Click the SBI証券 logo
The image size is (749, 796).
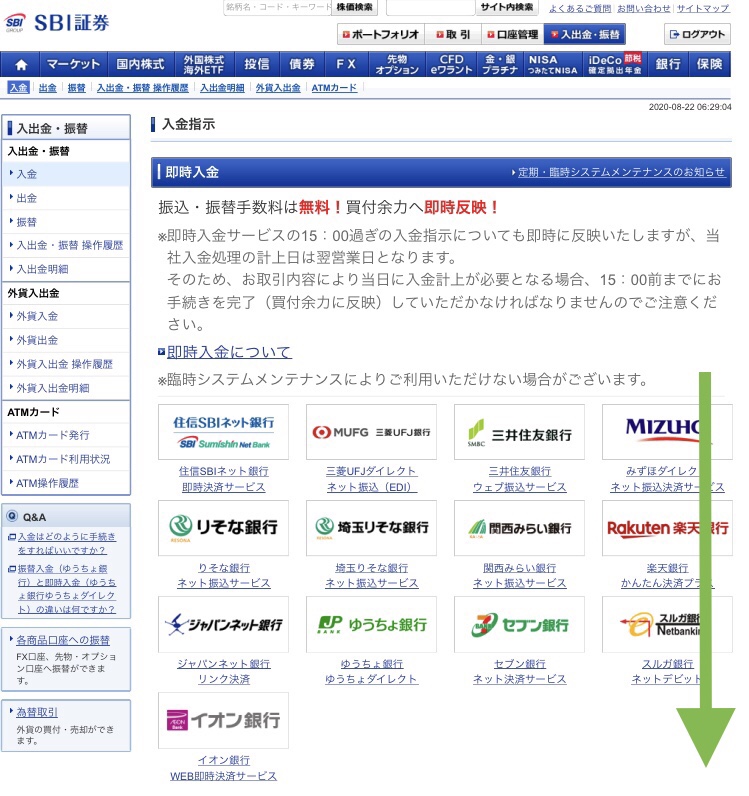click(x=57, y=23)
